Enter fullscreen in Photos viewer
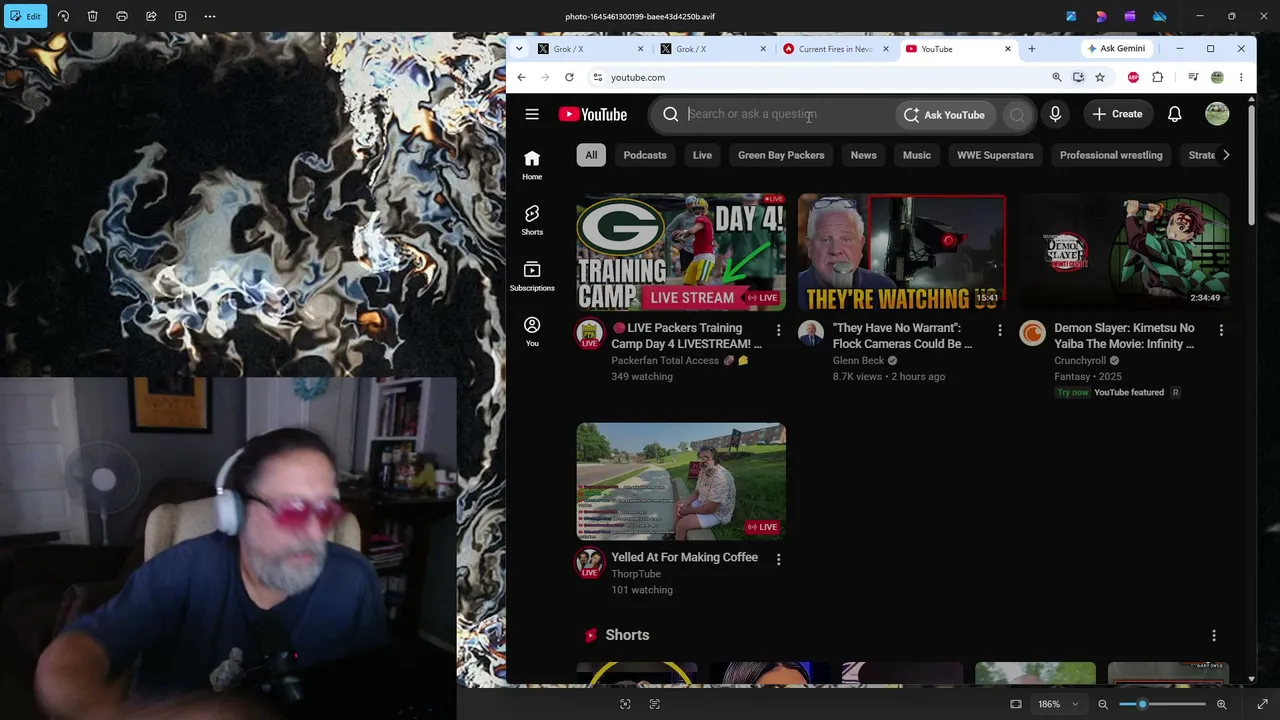Viewport: 1280px width, 720px height. pos(1262,704)
